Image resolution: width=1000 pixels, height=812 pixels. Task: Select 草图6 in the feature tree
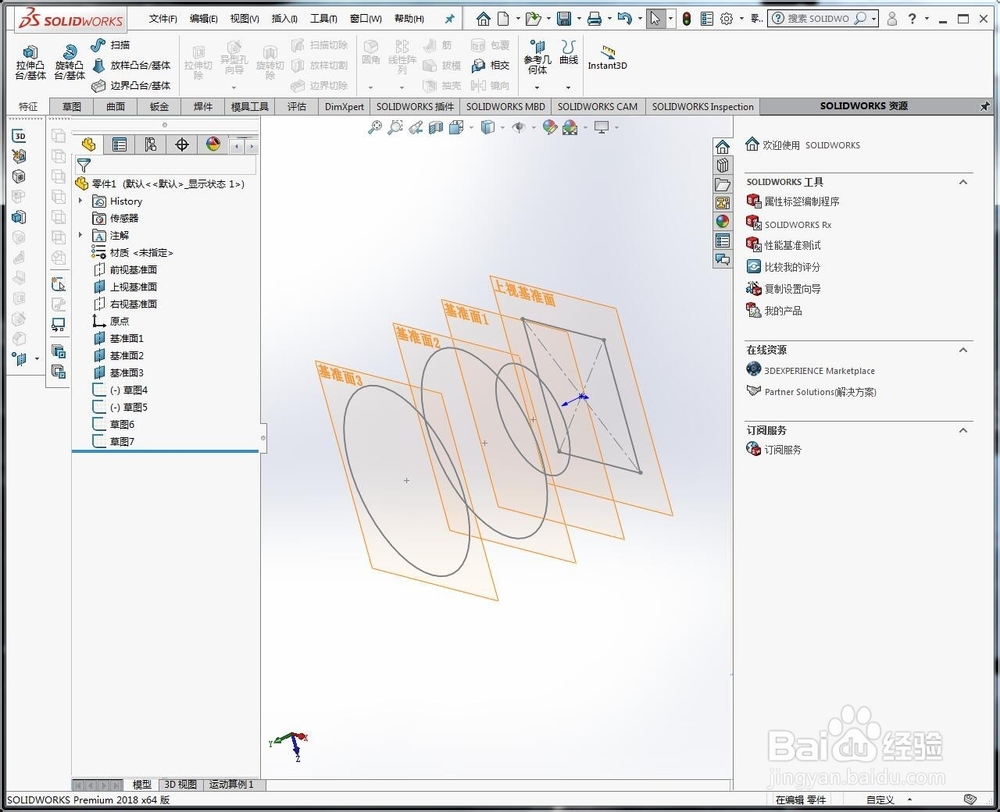coord(122,424)
